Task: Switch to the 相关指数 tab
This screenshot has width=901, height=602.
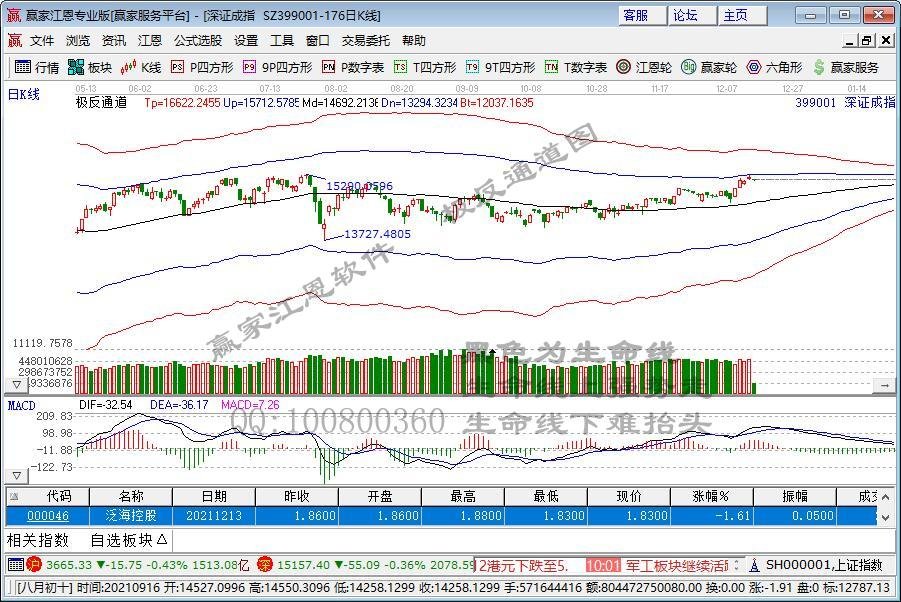Action: (38, 540)
